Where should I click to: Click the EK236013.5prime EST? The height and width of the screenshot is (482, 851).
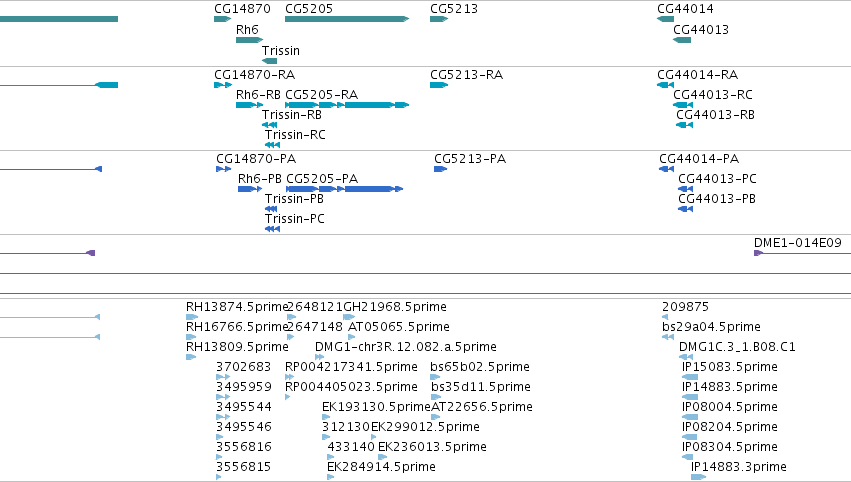tap(383, 457)
